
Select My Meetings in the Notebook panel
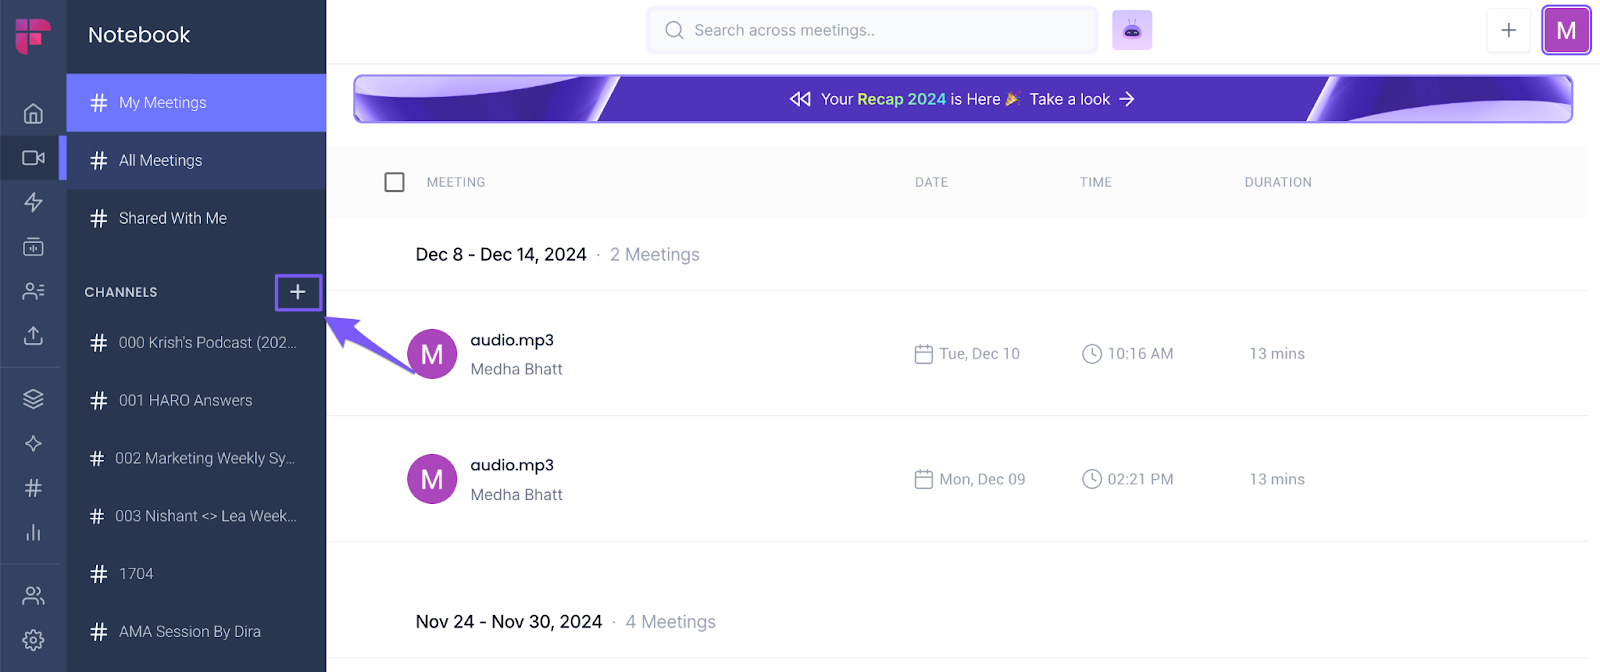tap(162, 103)
